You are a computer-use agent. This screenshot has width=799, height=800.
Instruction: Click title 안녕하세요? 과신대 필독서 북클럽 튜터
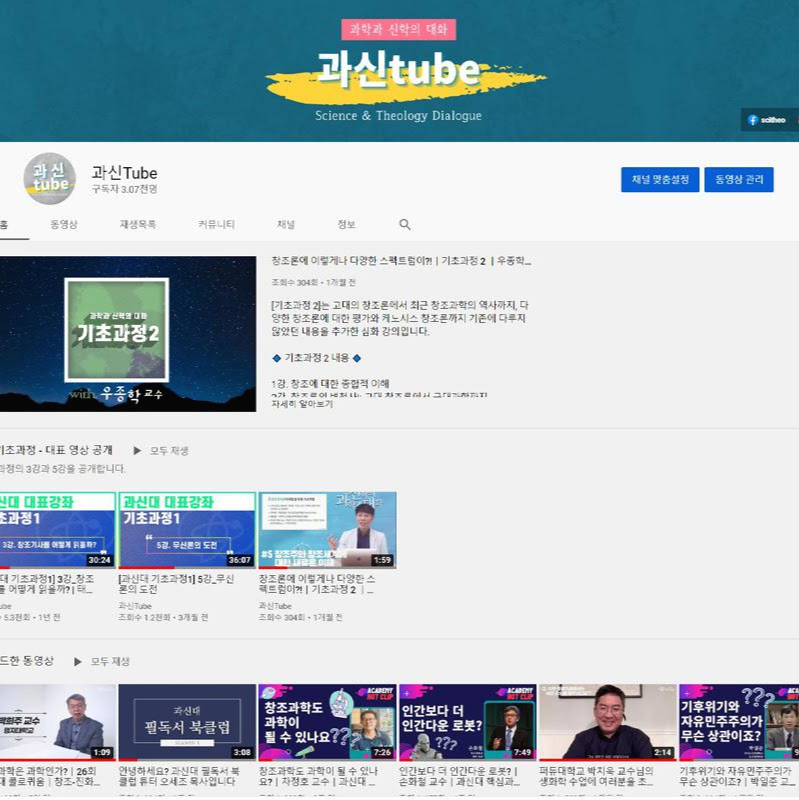click(x=179, y=776)
